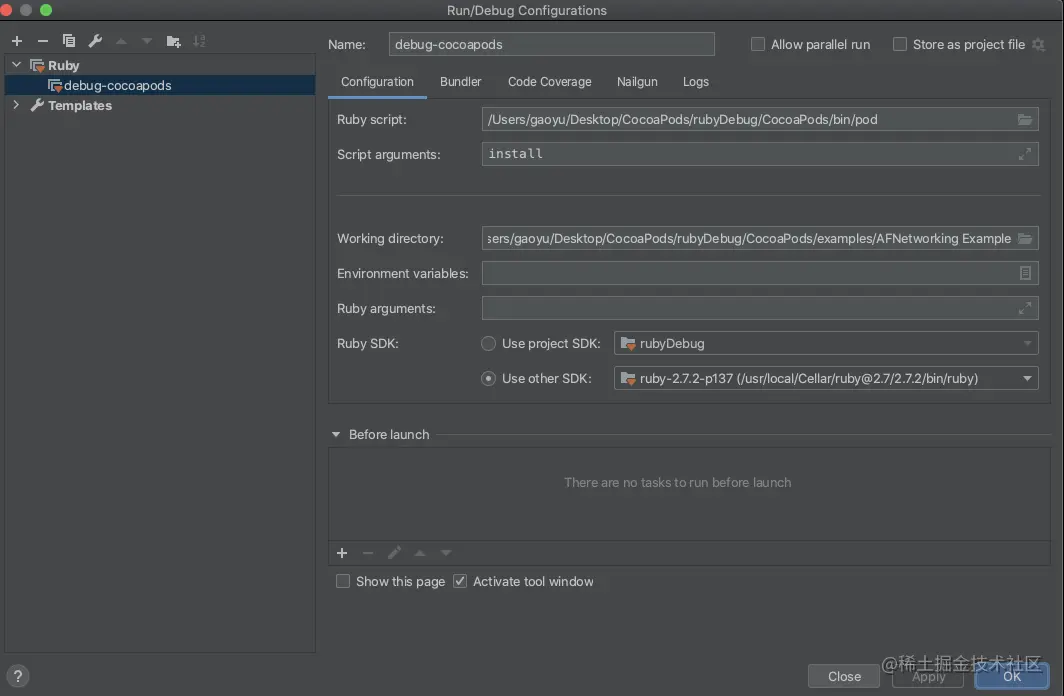Check Show this page

(x=343, y=581)
